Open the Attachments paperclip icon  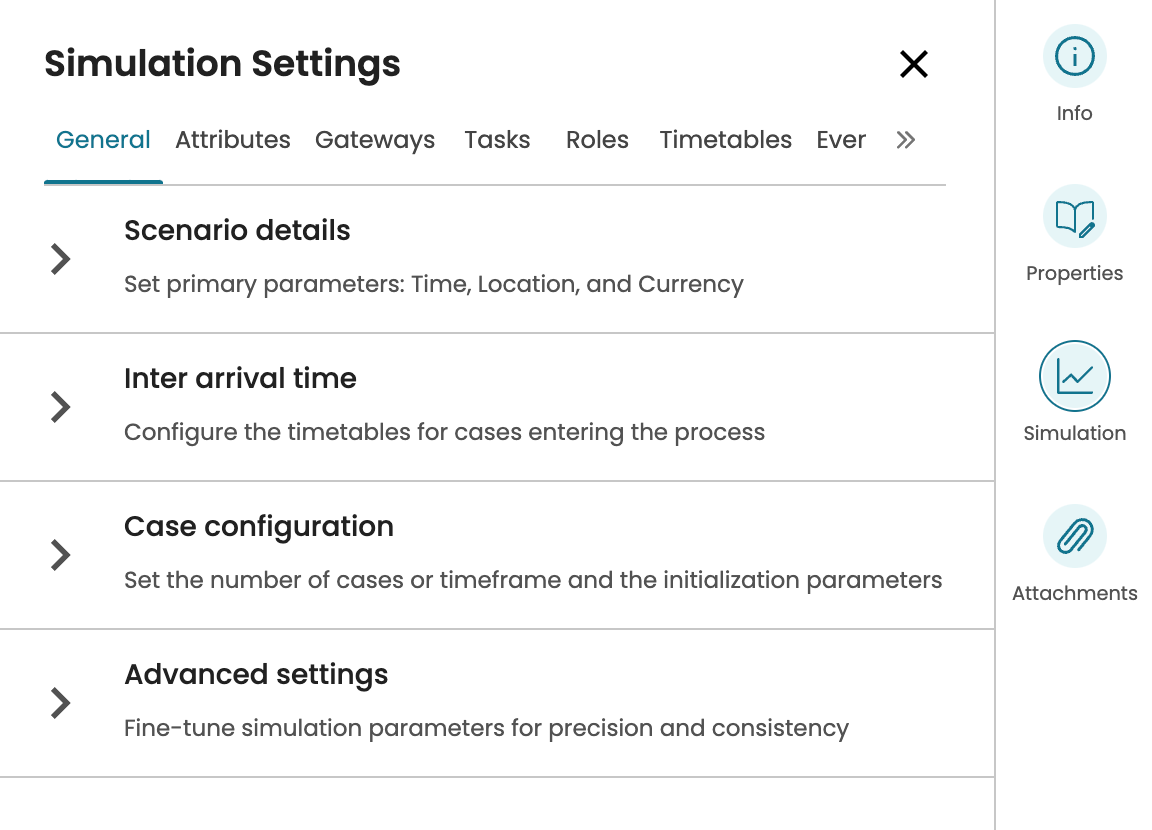pyautogui.click(x=1074, y=536)
